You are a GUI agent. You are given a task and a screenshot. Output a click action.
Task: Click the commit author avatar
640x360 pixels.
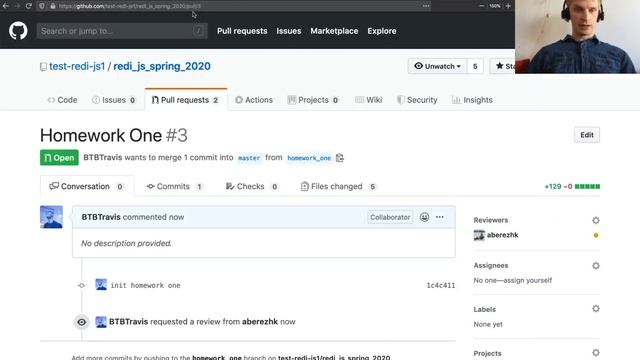(101, 284)
